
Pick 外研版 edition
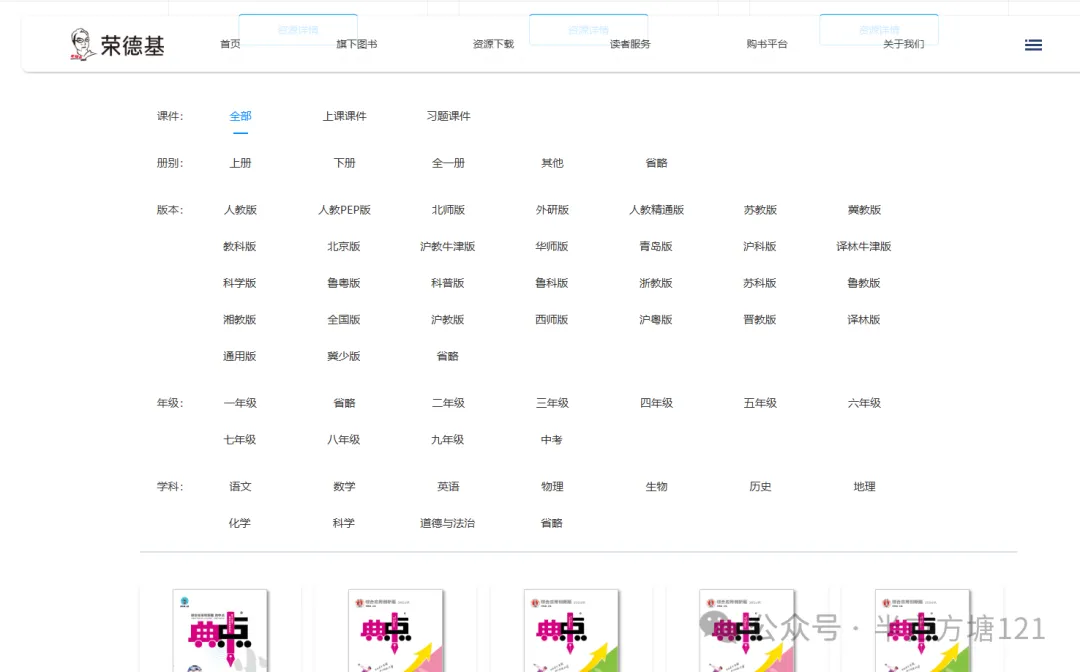coord(552,210)
